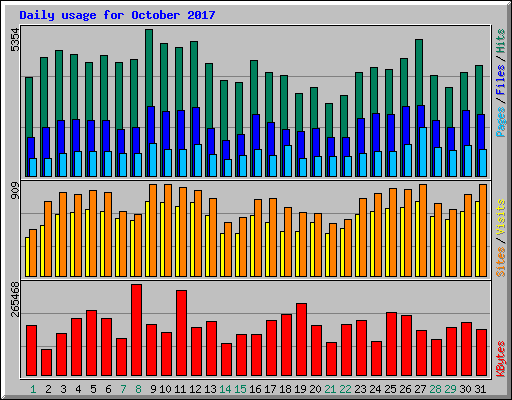Click the blue "Files" legend label
512x400 pixels.
(x=501, y=80)
